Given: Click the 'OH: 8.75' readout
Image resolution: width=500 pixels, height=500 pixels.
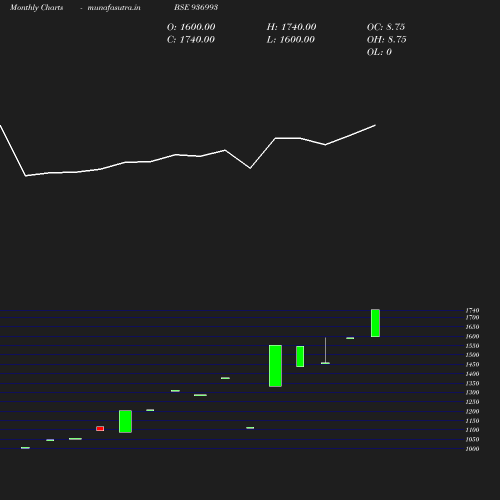Looking at the screenshot, I should (x=386, y=40).
